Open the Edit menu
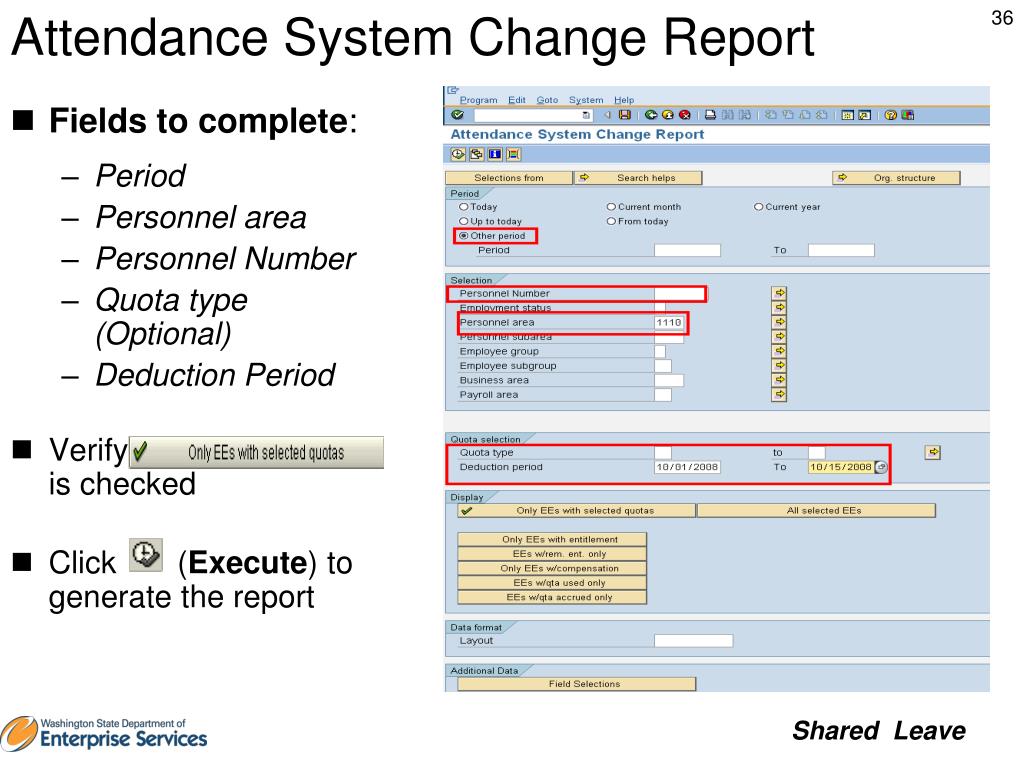The width and height of the screenshot is (1024, 768). (x=517, y=100)
